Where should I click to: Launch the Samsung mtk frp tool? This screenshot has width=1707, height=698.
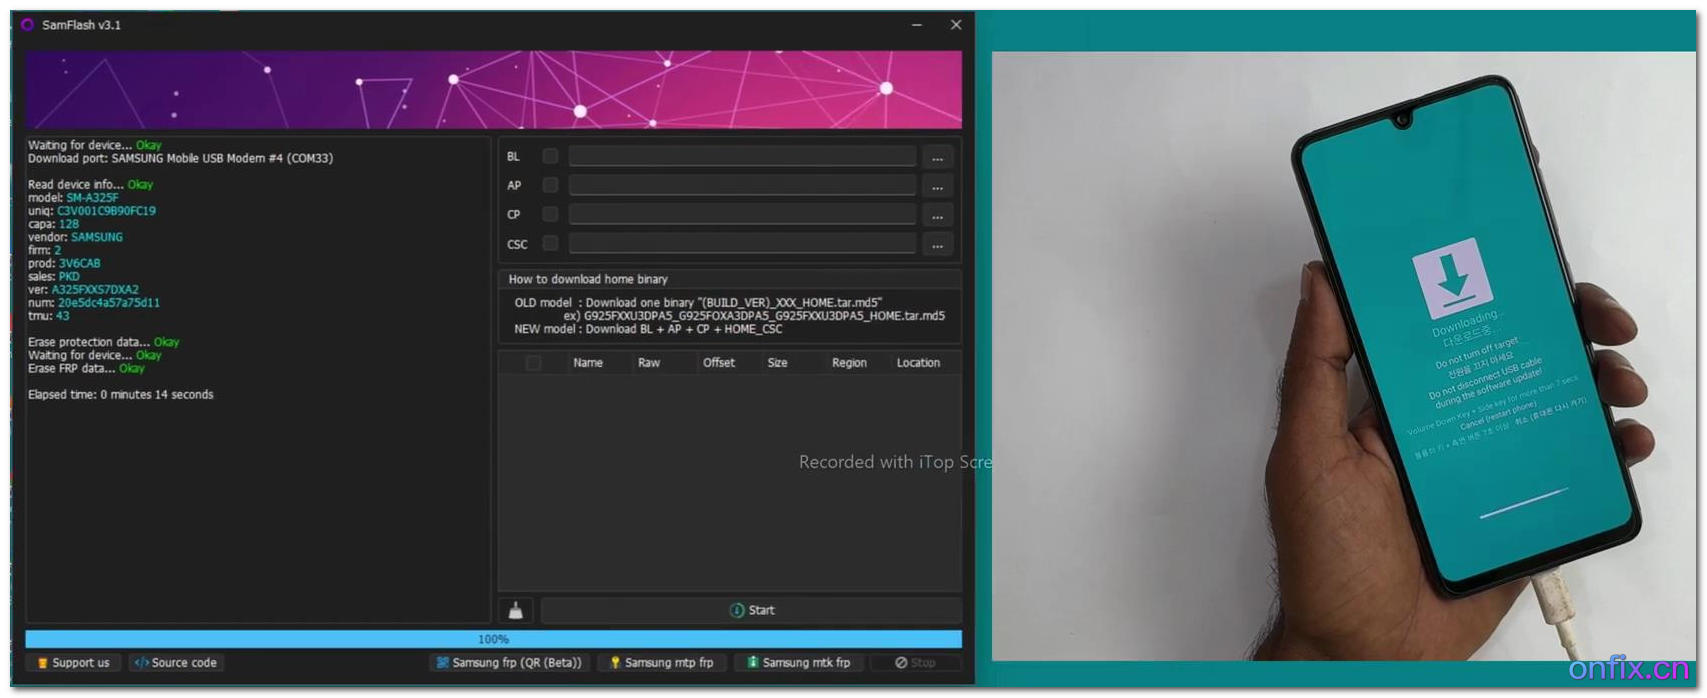[x=798, y=663]
